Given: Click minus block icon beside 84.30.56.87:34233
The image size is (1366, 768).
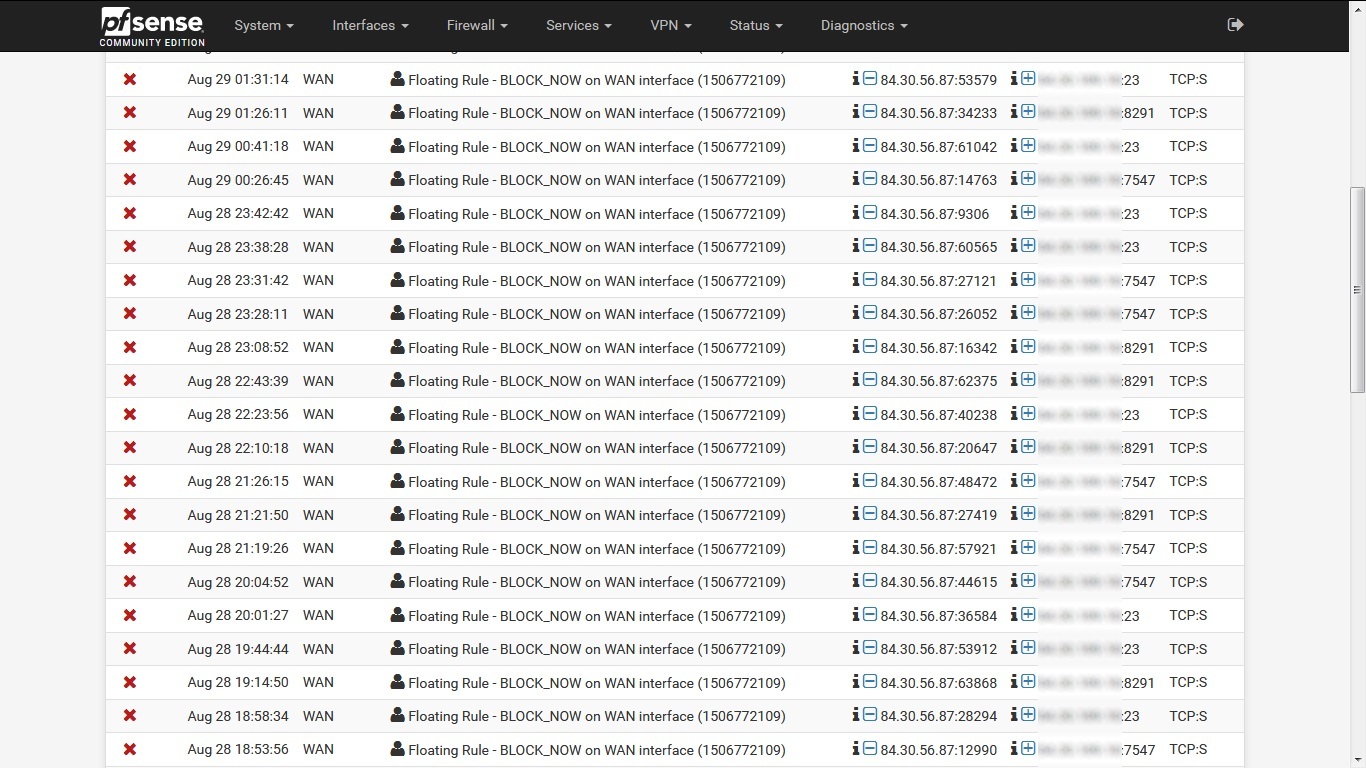Looking at the screenshot, I should point(870,112).
